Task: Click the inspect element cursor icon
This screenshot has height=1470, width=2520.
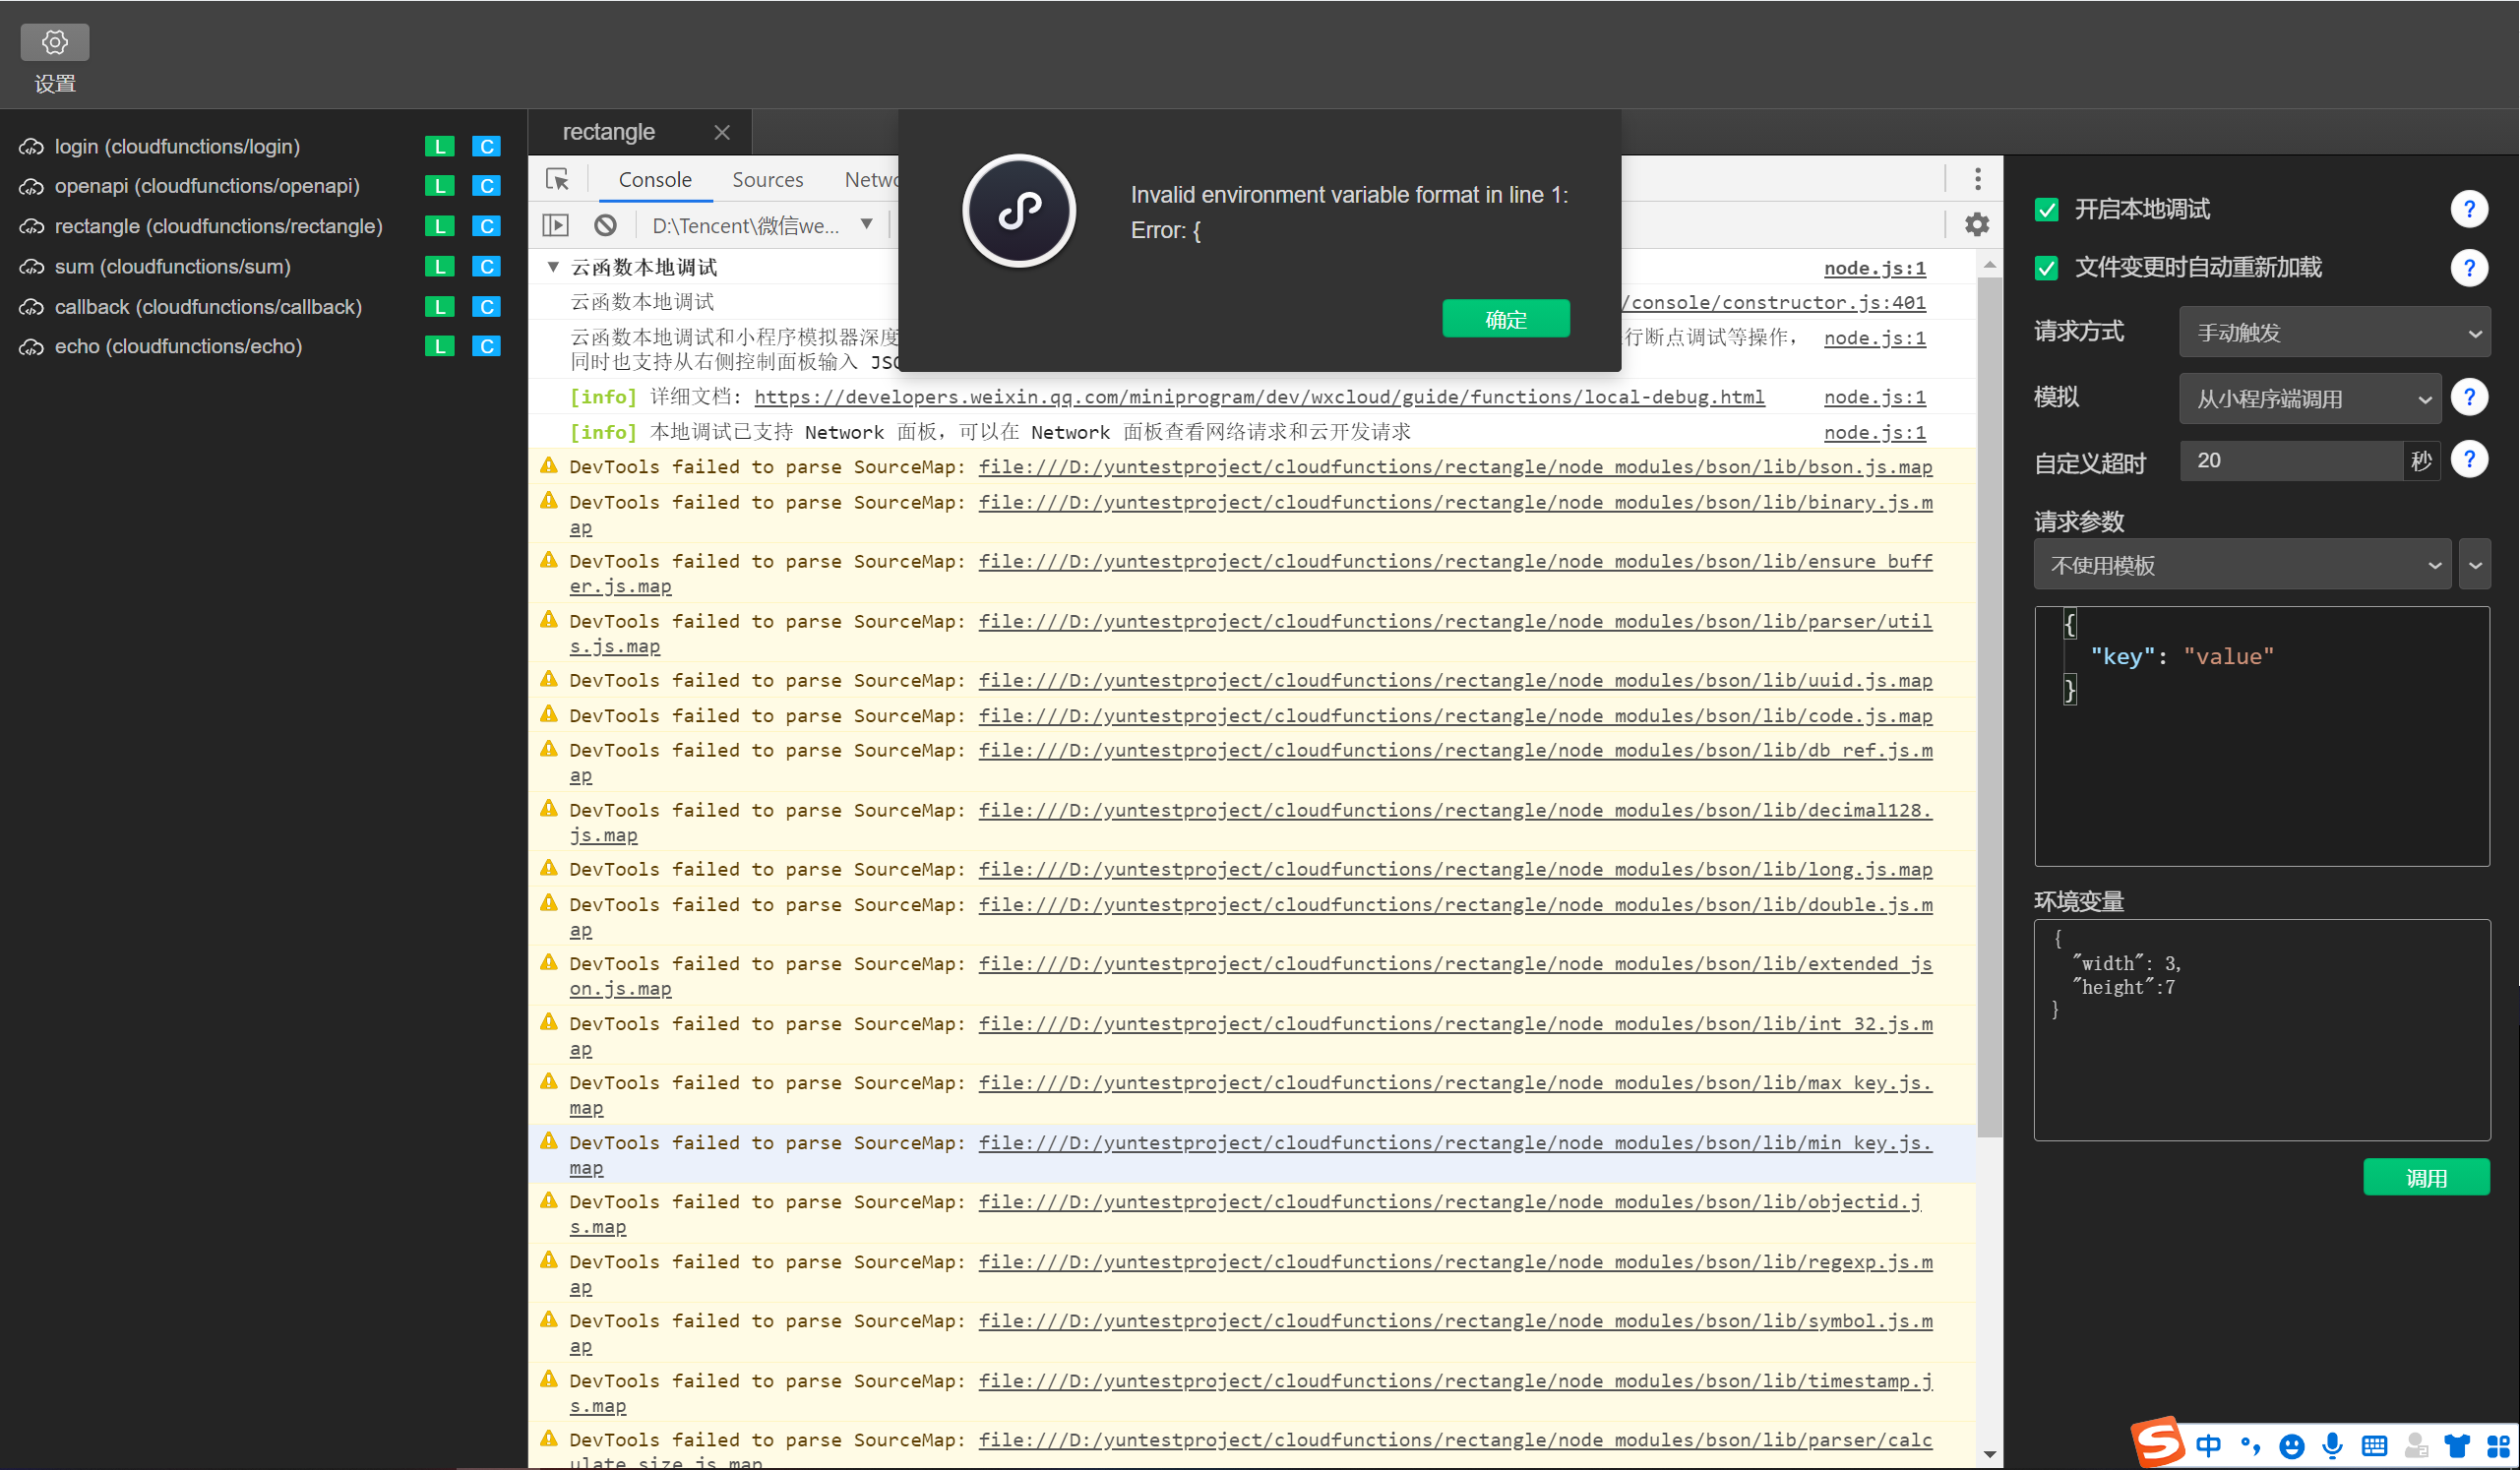Action: click(557, 179)
